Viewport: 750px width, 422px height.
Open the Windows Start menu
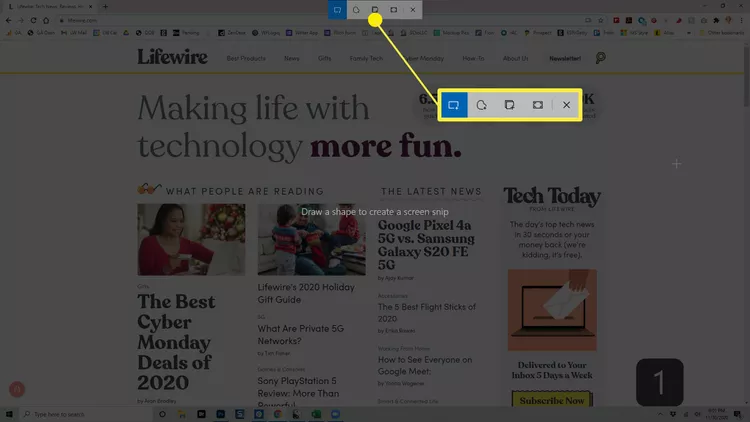[9, 414]
